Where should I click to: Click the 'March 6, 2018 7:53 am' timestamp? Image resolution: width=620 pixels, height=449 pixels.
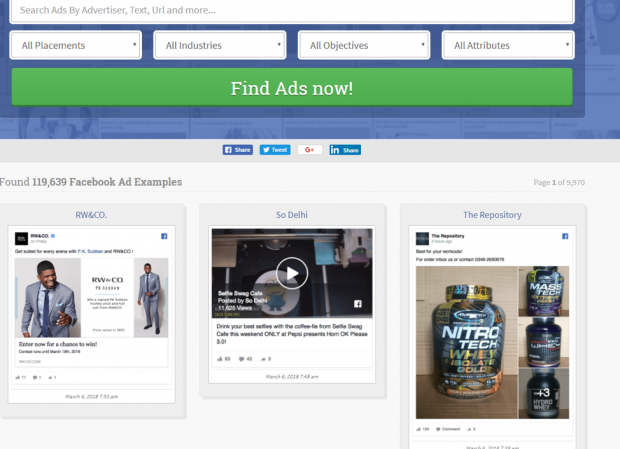(x=91, y=396)
